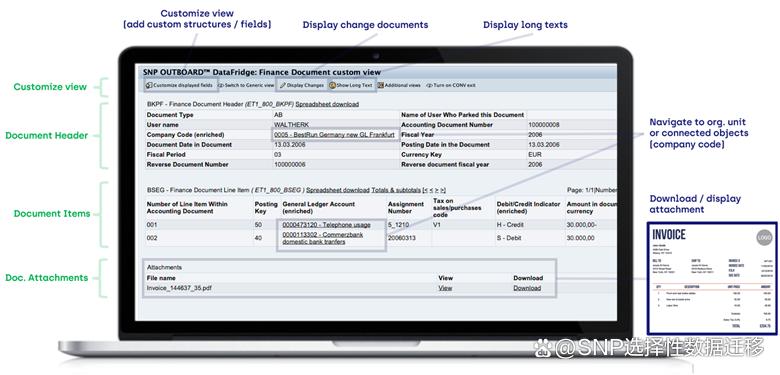Select Document Date in Document value 13.03.2006
Viewport: 780px width, 375px height.
[x=290, y=145]
